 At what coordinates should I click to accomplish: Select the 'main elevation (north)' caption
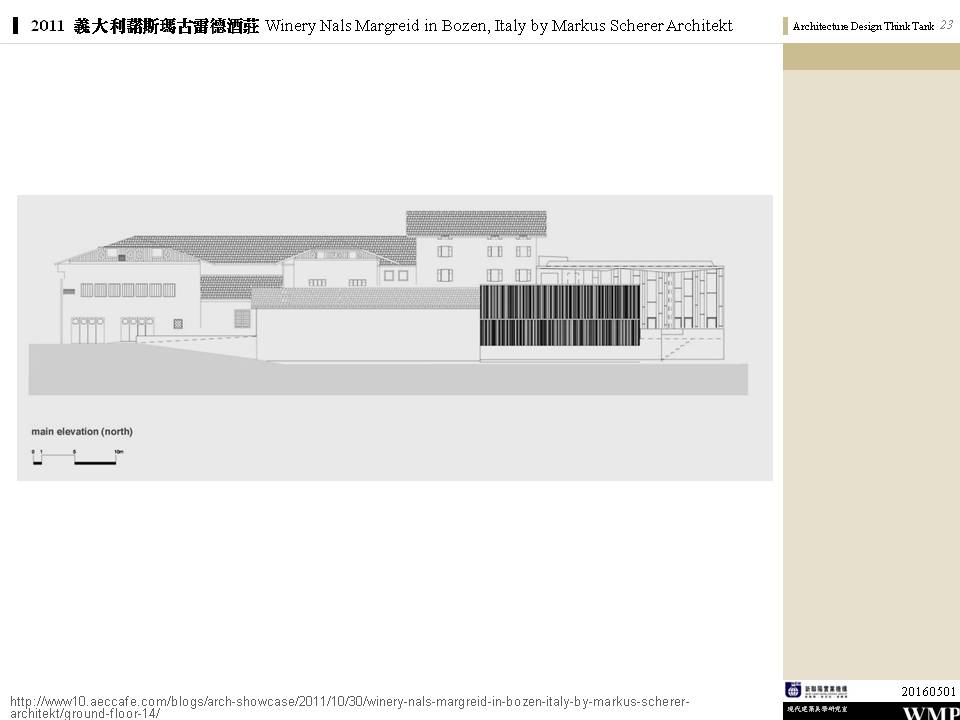pyautogui.click(x=82, y=432)
